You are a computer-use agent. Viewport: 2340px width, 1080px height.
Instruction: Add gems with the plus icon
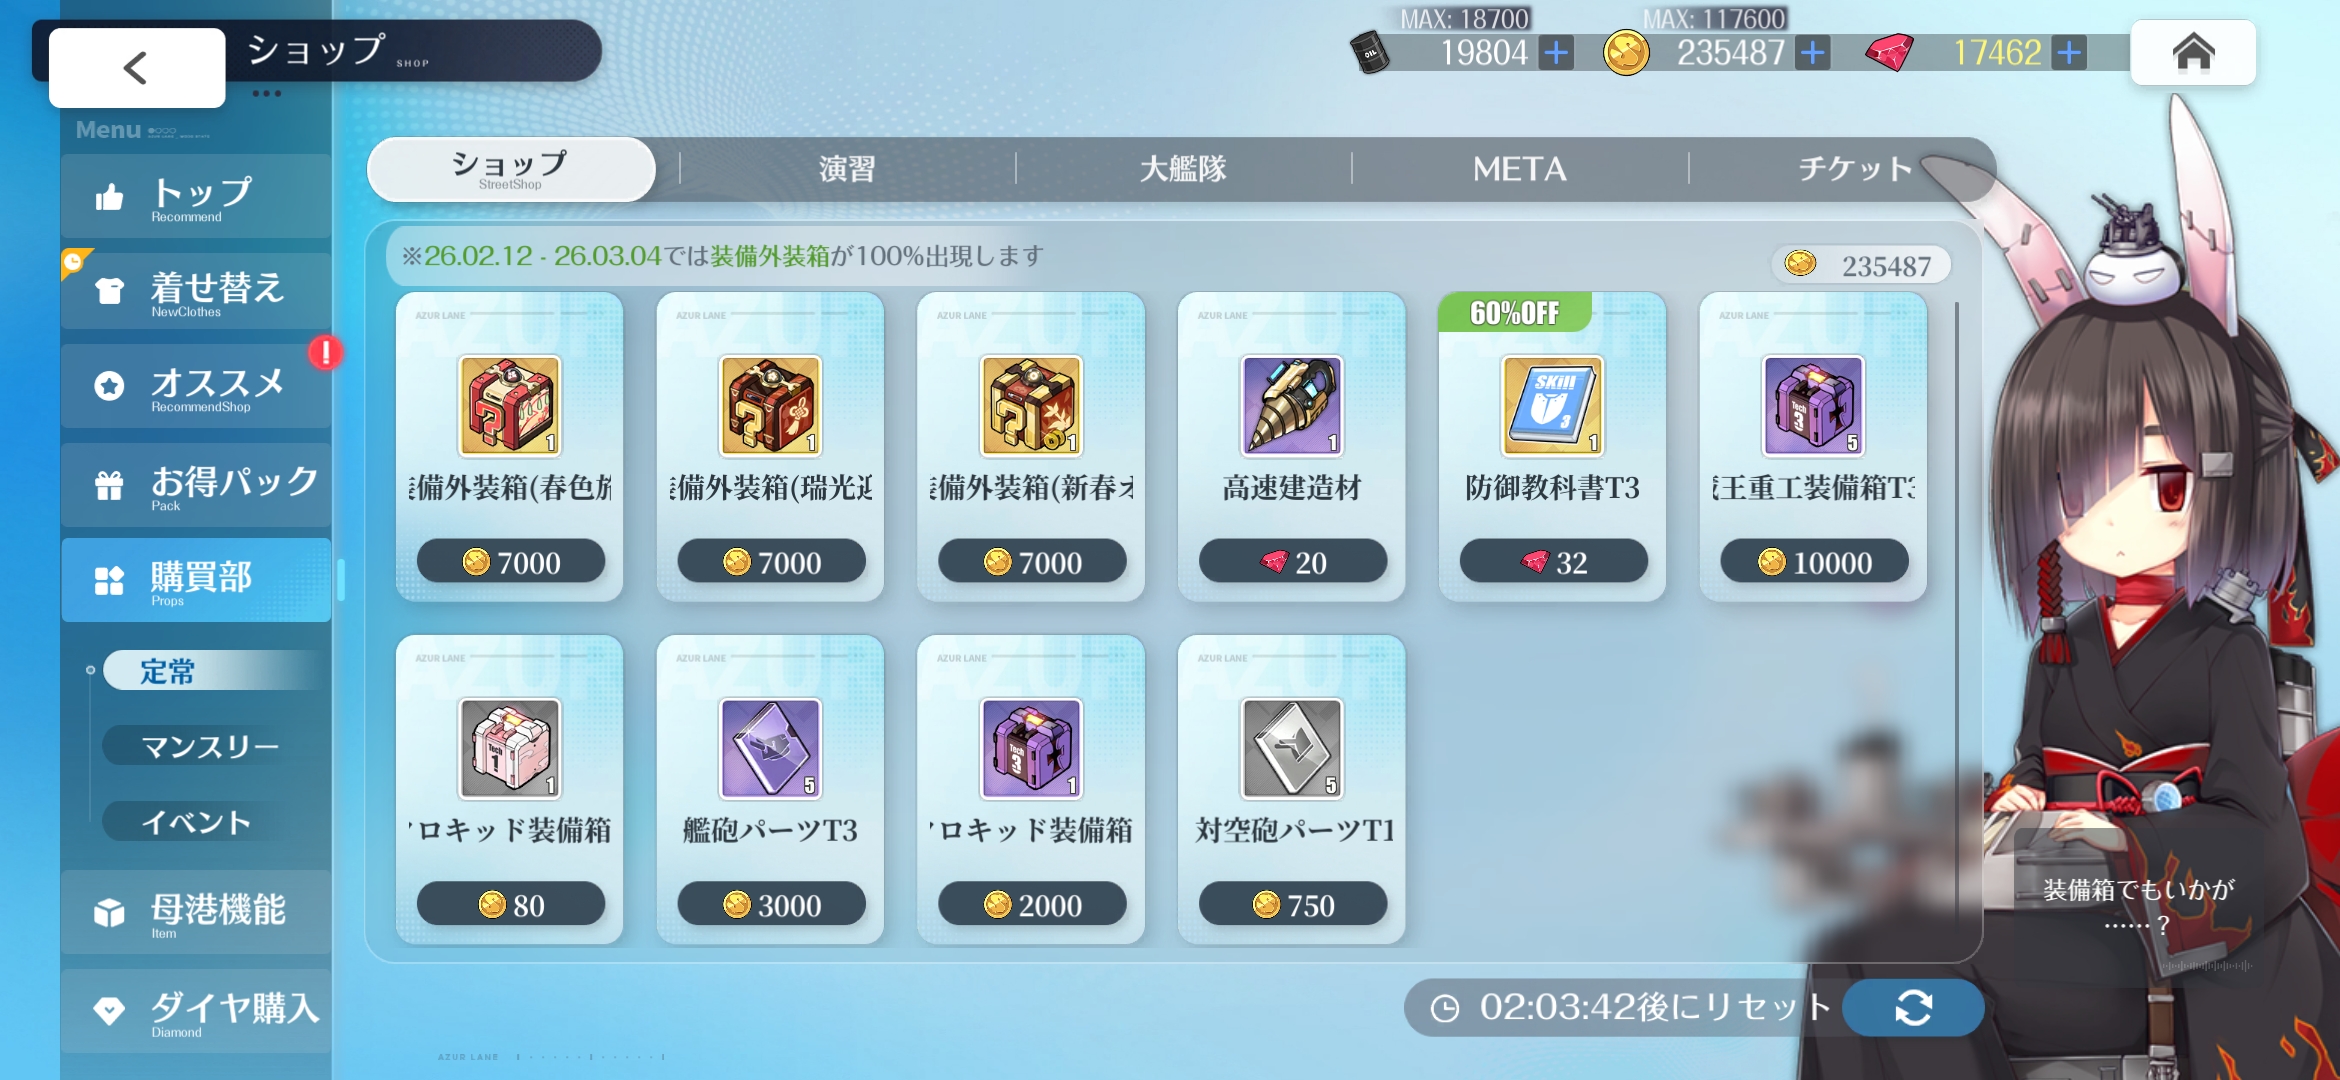click(2070, 52)
